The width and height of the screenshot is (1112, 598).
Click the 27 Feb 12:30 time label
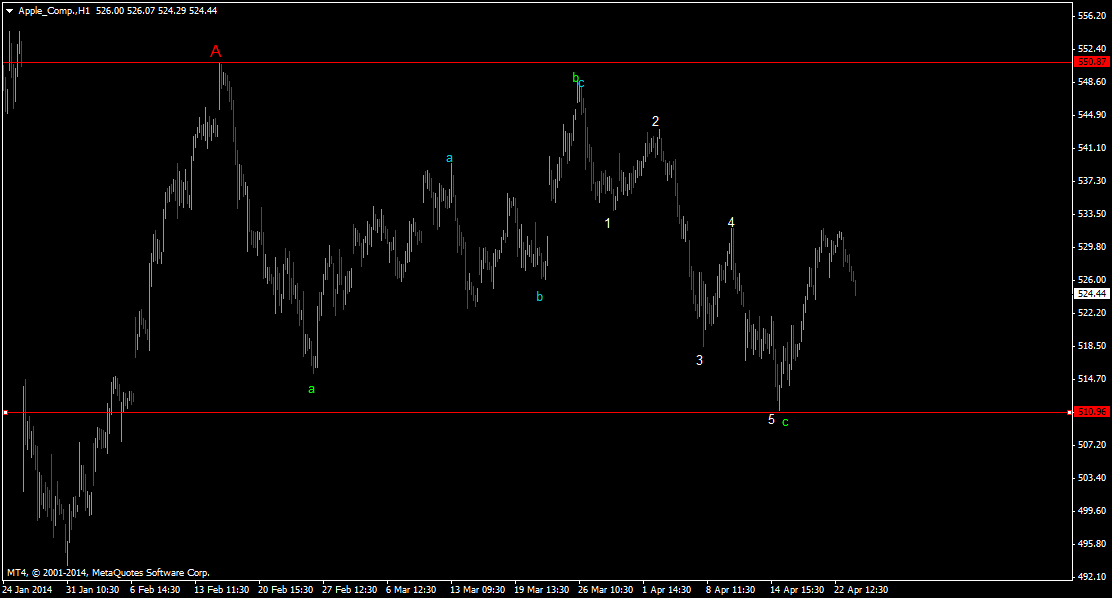(350, 589)
